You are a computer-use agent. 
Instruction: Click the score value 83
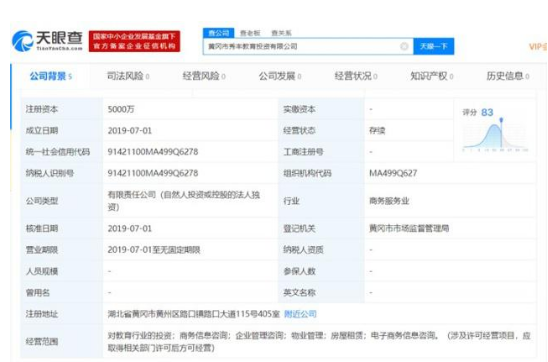point(487,112)
